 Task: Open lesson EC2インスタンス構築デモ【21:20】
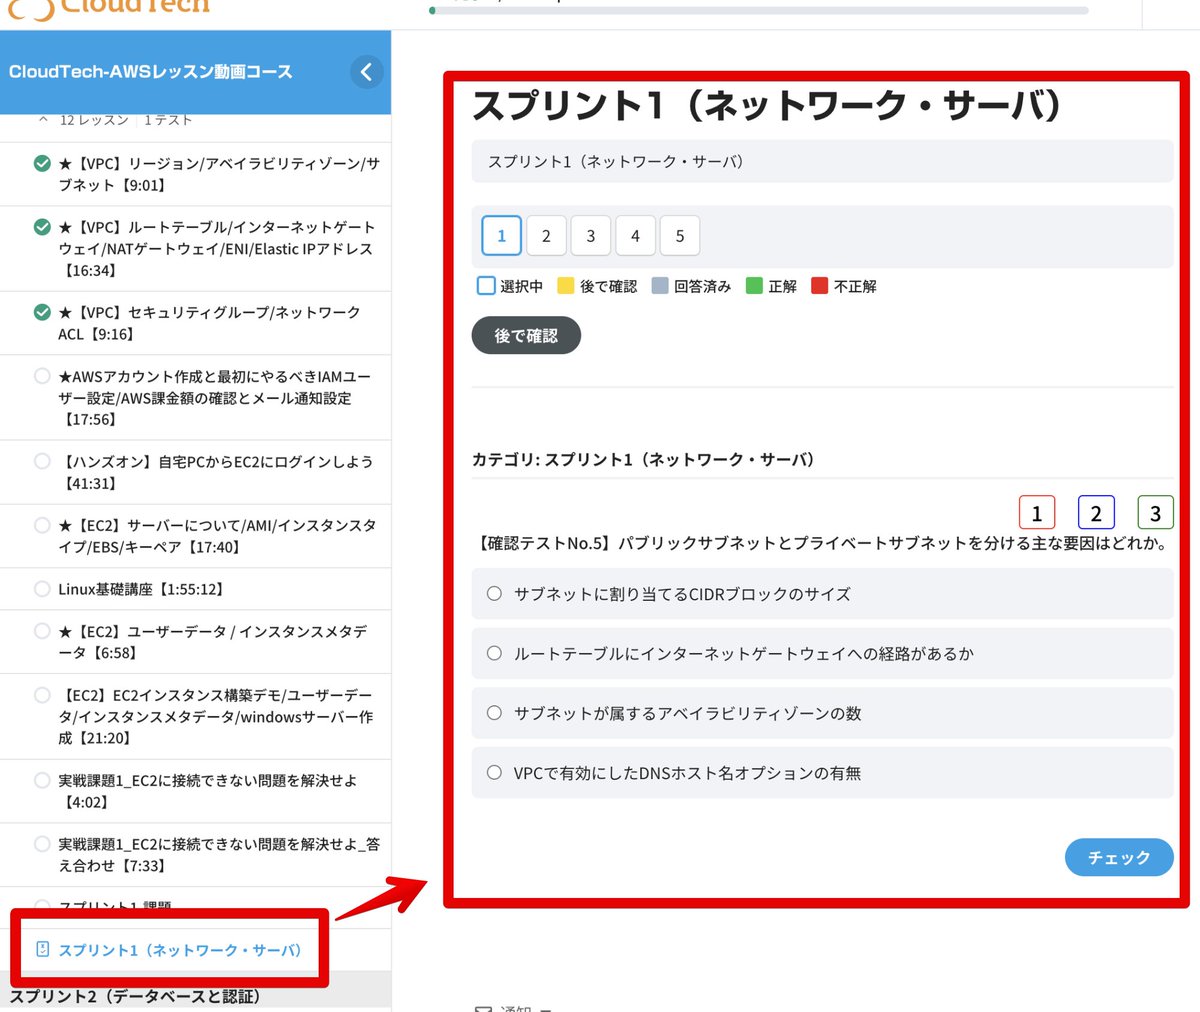click(215, 716)
